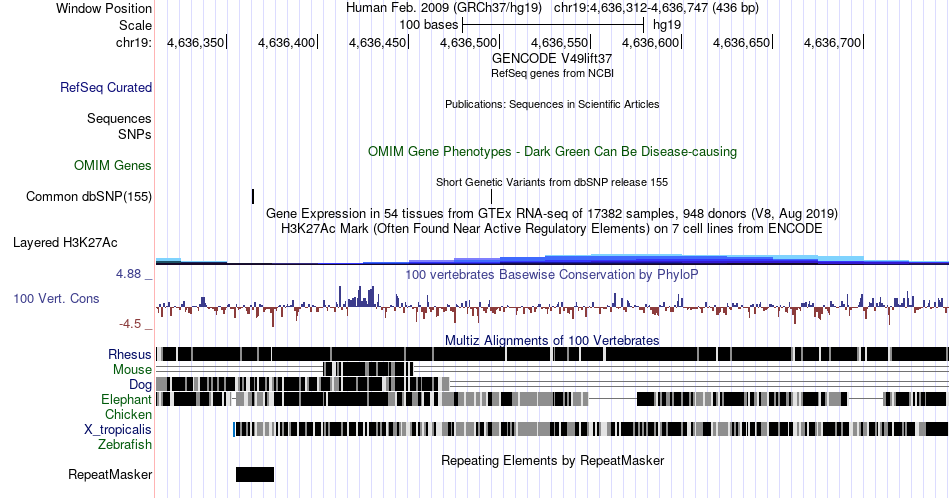Click OMIM Gene Phenotypes track title
The image size is (950, 498).
(552, 151)
